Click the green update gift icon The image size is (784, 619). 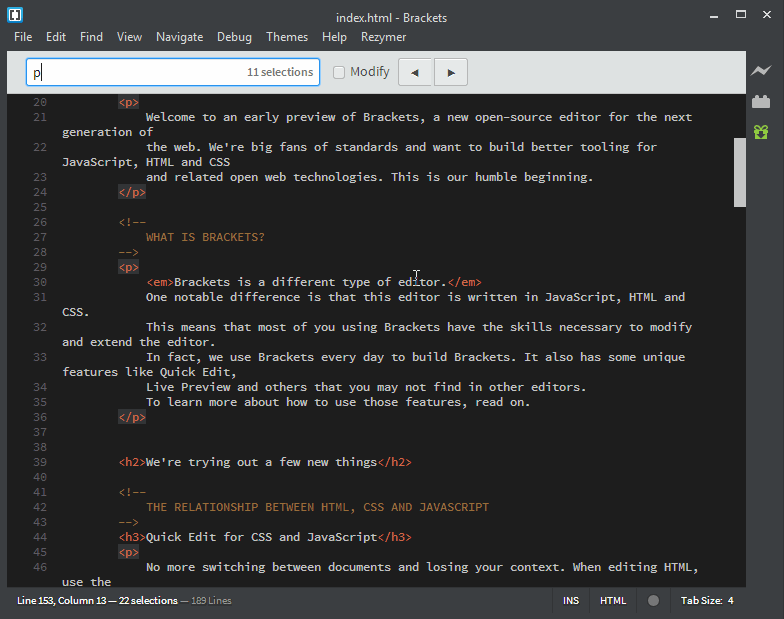click(x=761, y=131)
